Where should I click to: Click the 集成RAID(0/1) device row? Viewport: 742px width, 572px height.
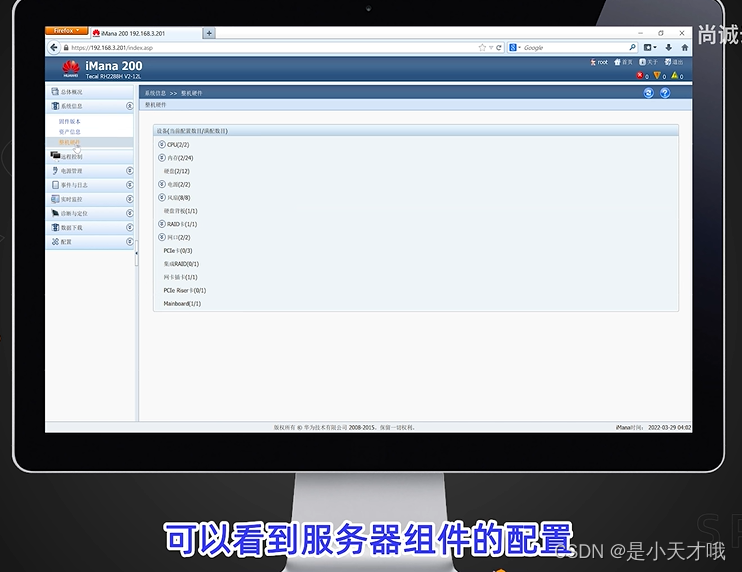point(181,264)
